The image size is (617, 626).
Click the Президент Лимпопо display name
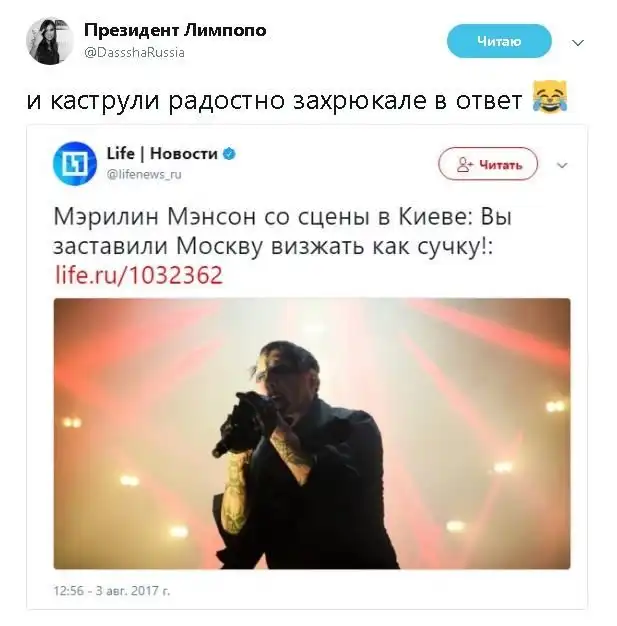coord(175,31)
